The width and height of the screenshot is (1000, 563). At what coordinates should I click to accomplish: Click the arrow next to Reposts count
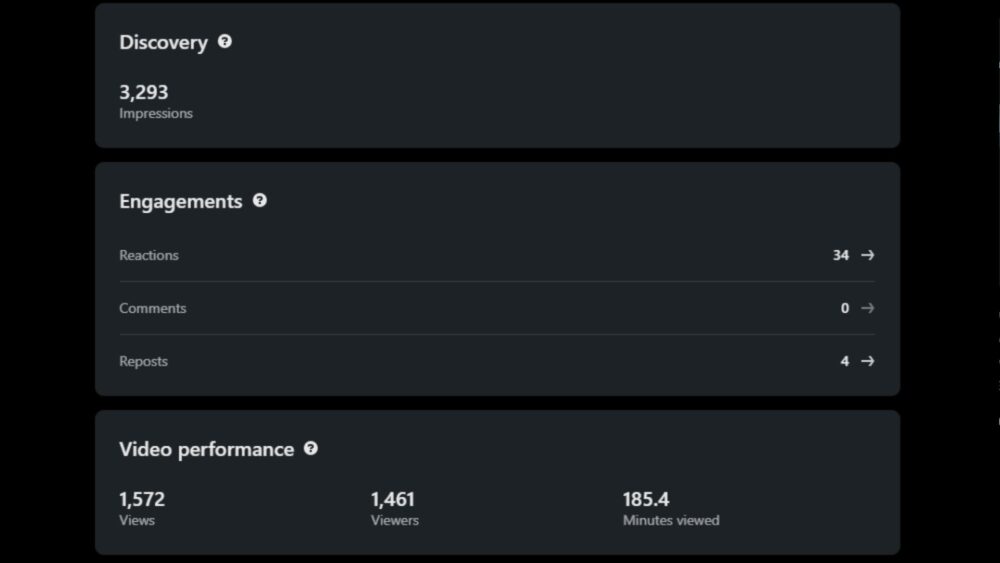point(867,361)
